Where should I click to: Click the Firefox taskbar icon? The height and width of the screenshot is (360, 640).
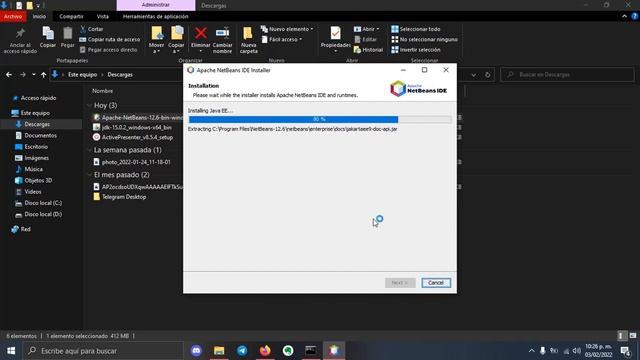[265, 351]
